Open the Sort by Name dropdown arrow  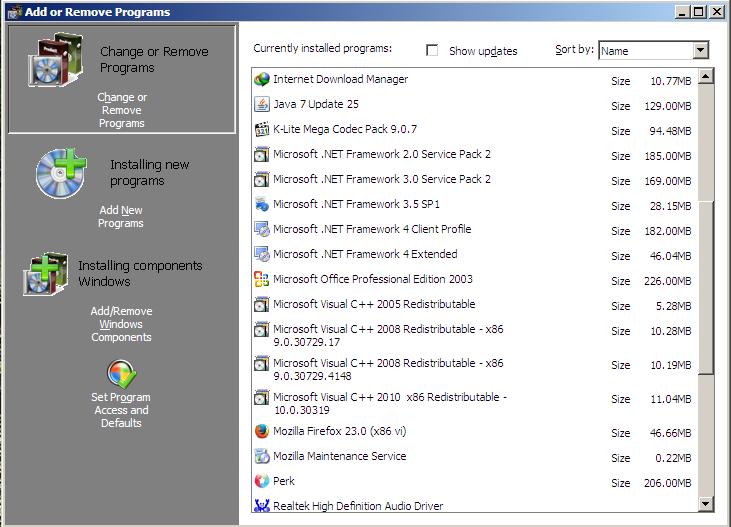[700, 50]
